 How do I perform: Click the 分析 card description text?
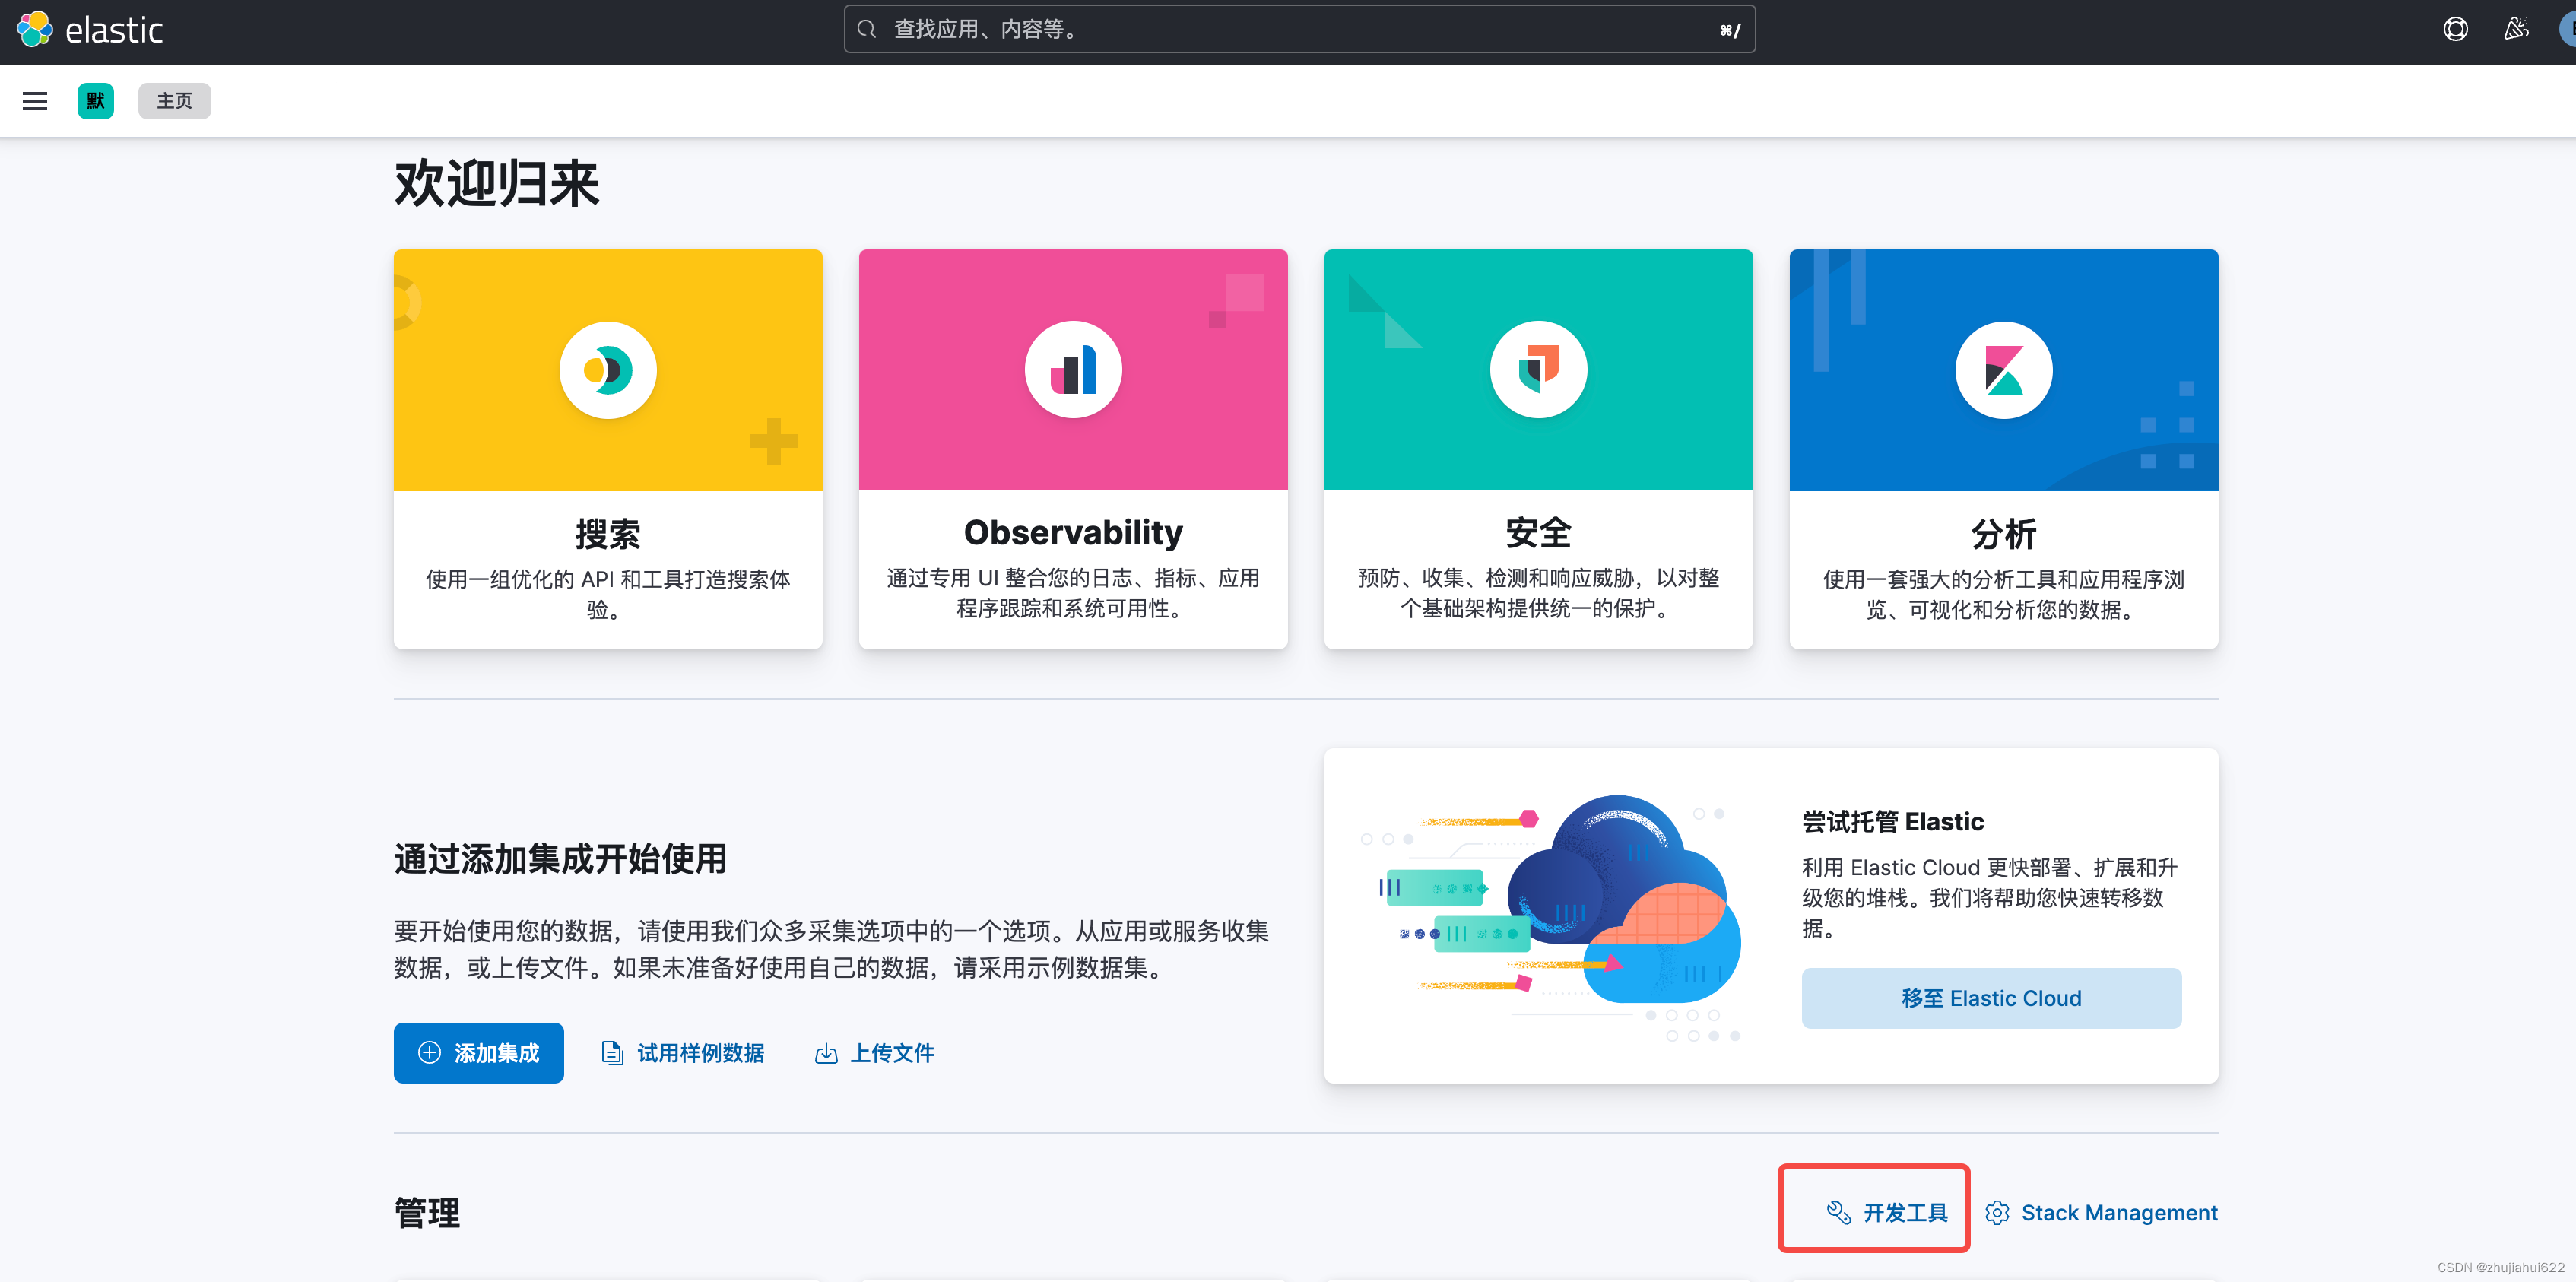[x=2004, y=594]
